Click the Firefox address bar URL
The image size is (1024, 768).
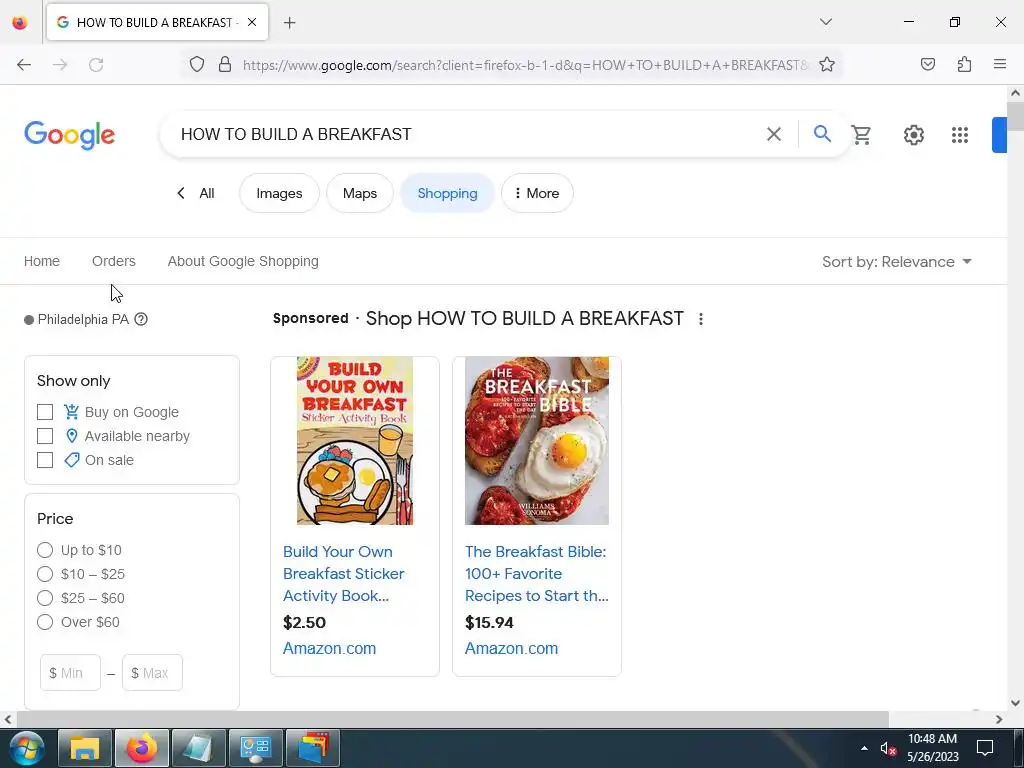[524, 65]
